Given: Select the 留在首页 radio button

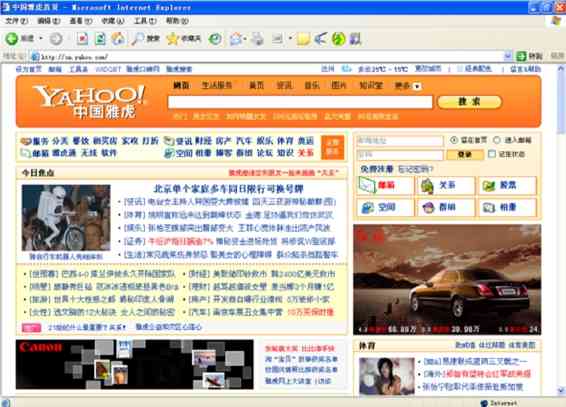Looking at the screenshot, I should (454, 140).
